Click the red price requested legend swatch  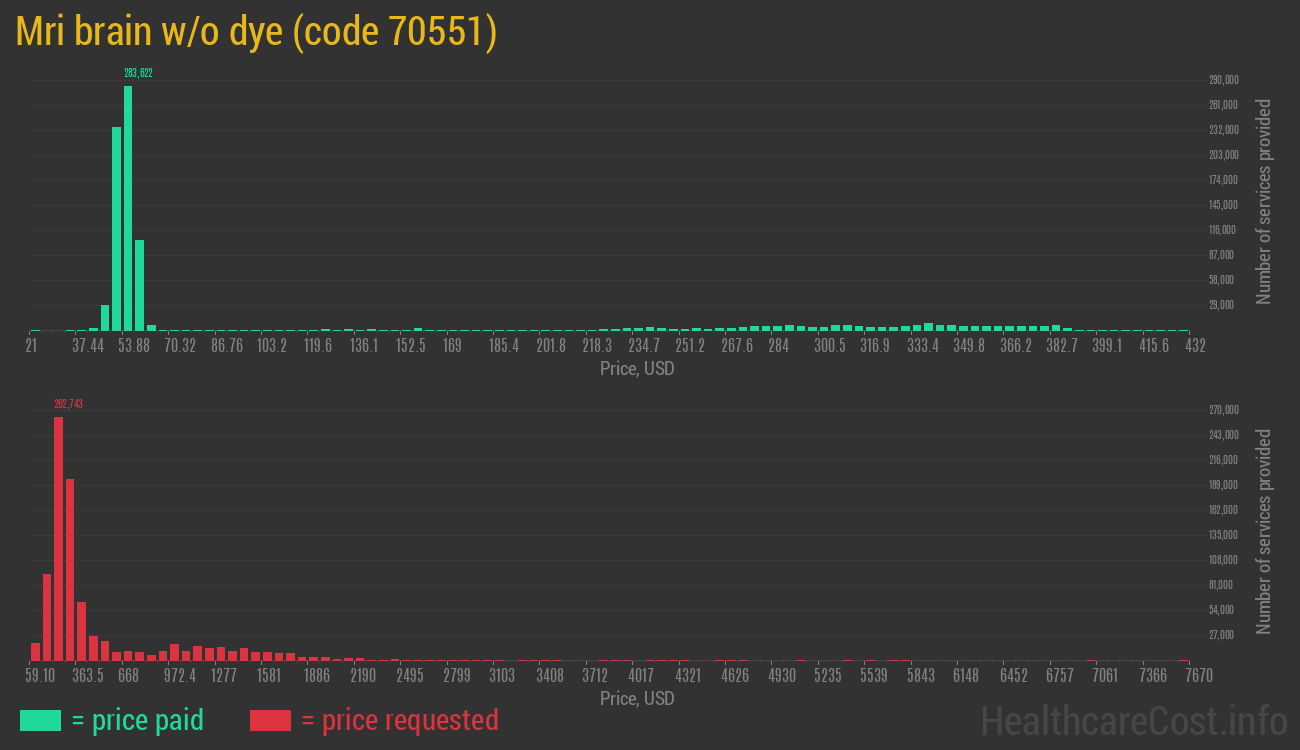(x=270, y=720)
